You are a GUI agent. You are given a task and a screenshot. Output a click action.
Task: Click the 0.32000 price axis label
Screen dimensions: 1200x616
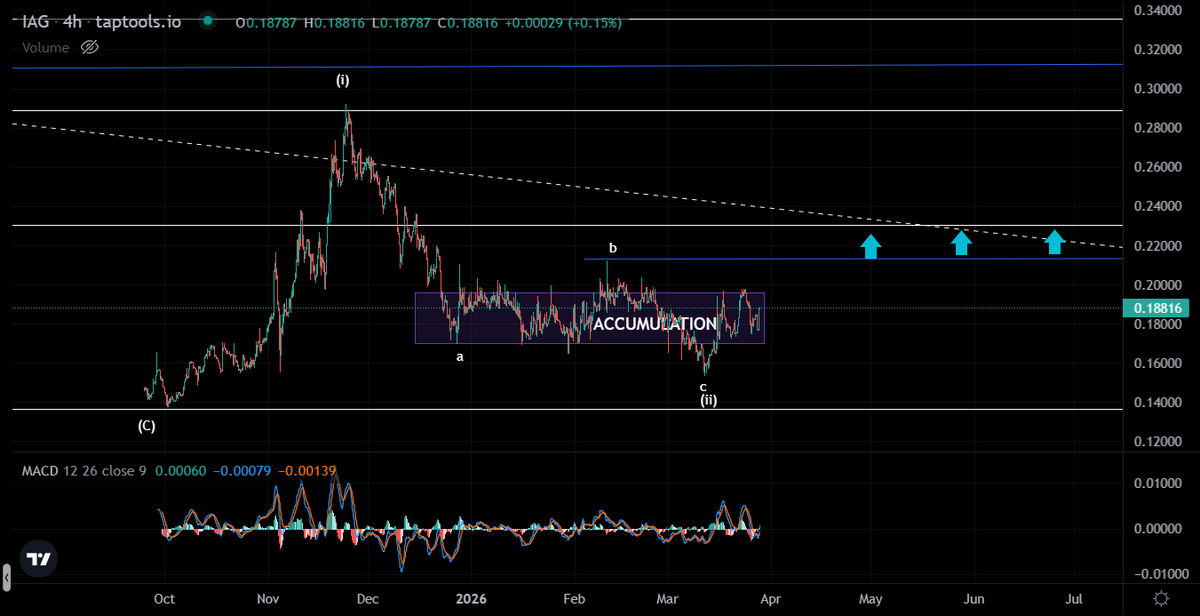click(1158, 50)
